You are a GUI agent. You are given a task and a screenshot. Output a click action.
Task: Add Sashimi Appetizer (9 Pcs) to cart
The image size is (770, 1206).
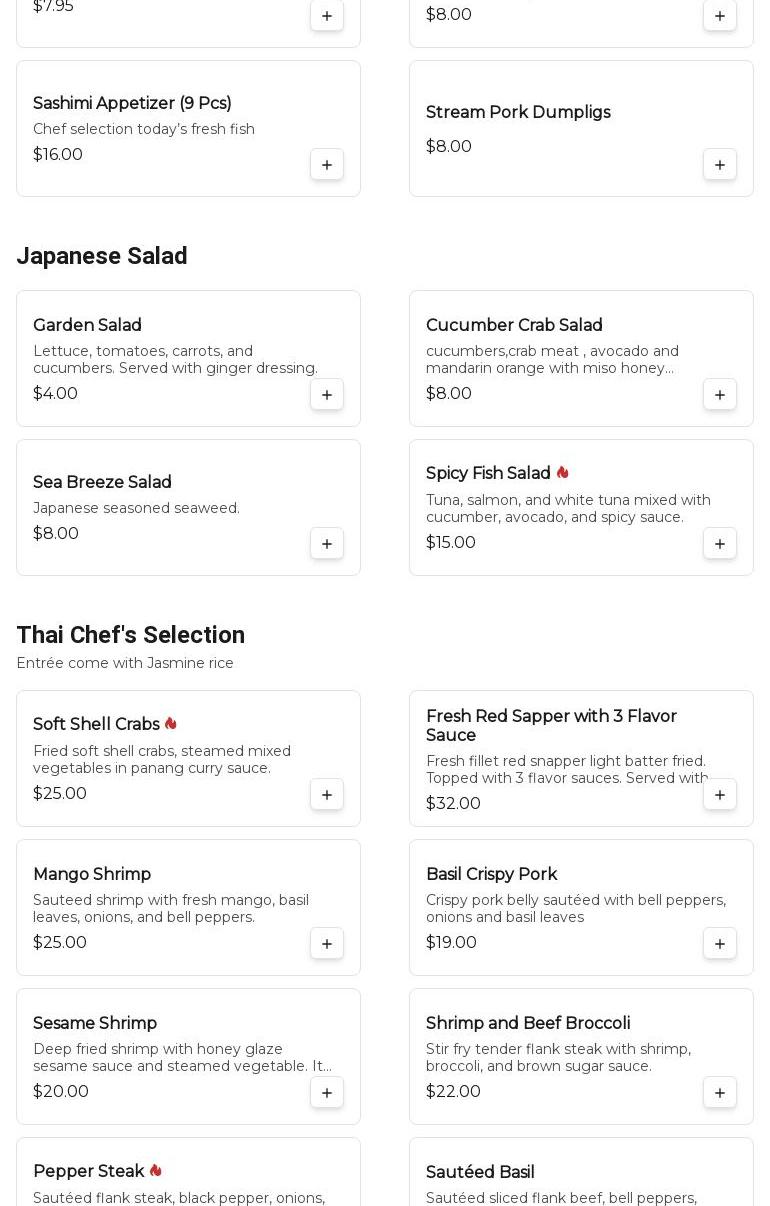[x=327, y=164]
